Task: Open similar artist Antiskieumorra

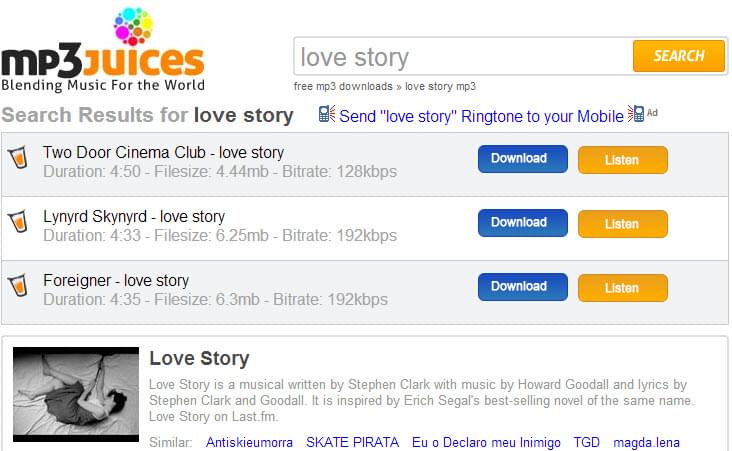Action: point(250,442)
